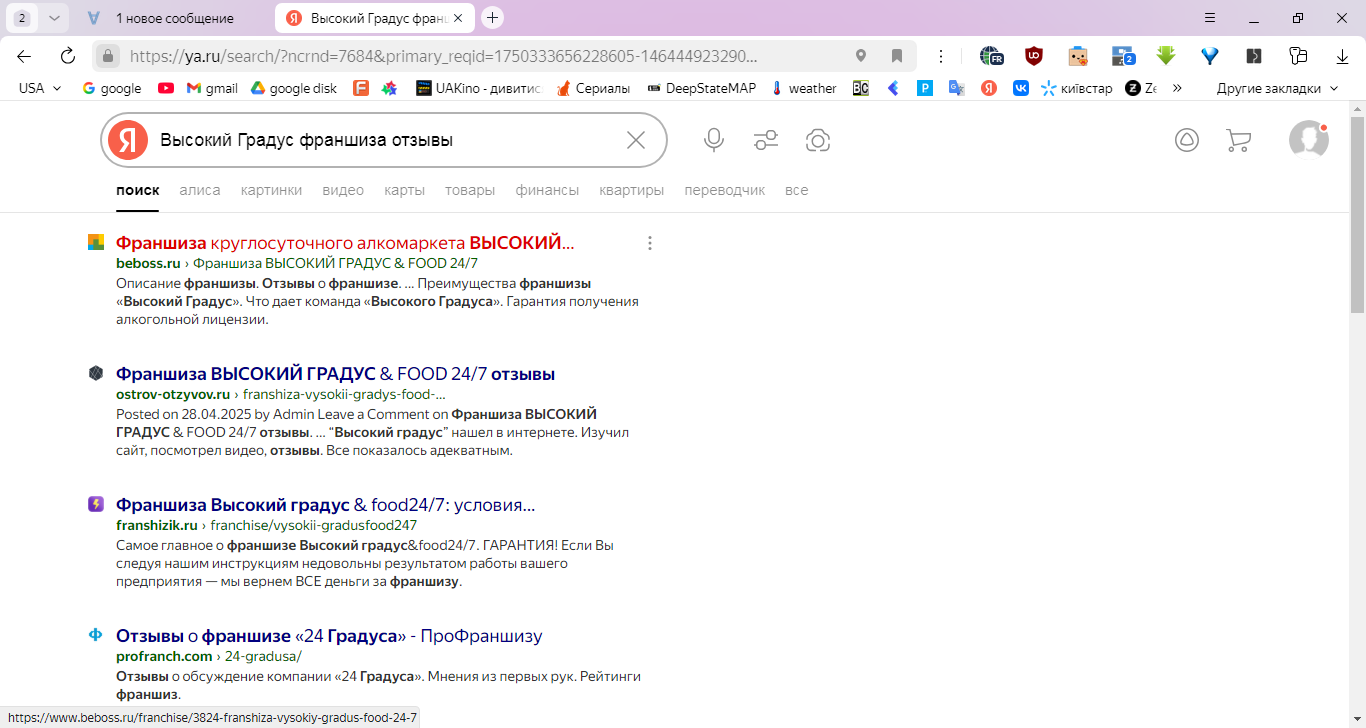The width and height of the screenshot is (1366, 728).
Task: Click the profranch.com domain link
Action: [x=164, y=656]
